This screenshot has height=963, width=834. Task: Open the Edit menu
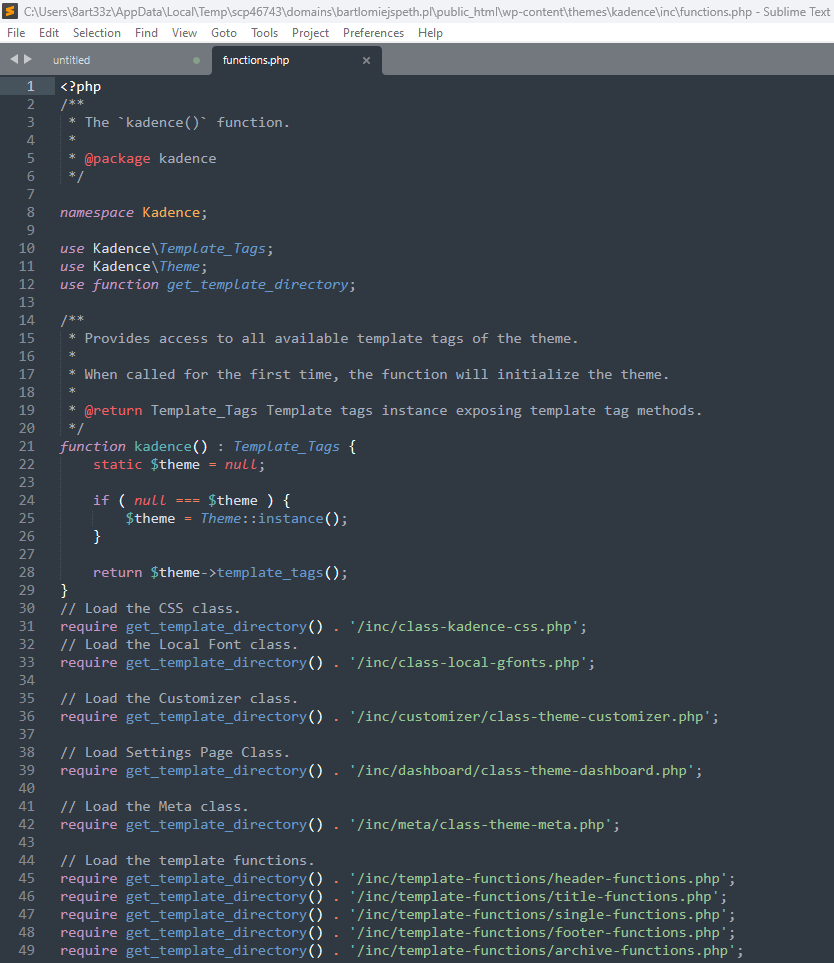[x=48, y=32]
